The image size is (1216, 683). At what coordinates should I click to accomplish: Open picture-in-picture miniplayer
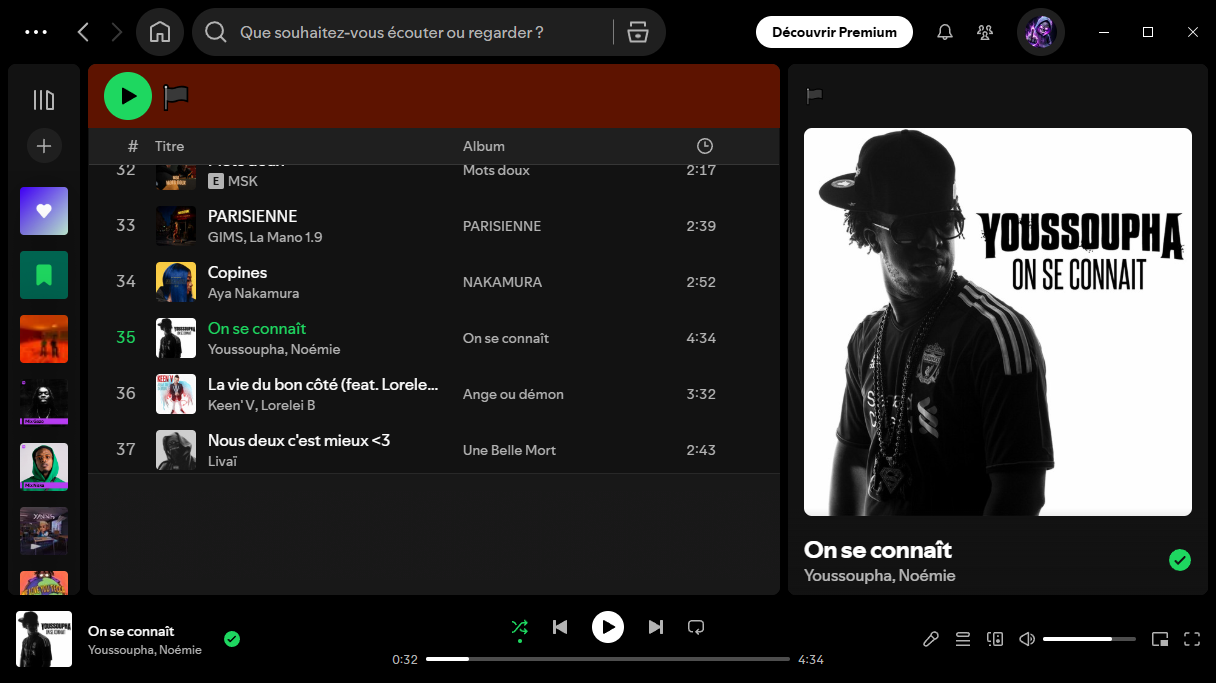click(x=1160, y=638)
